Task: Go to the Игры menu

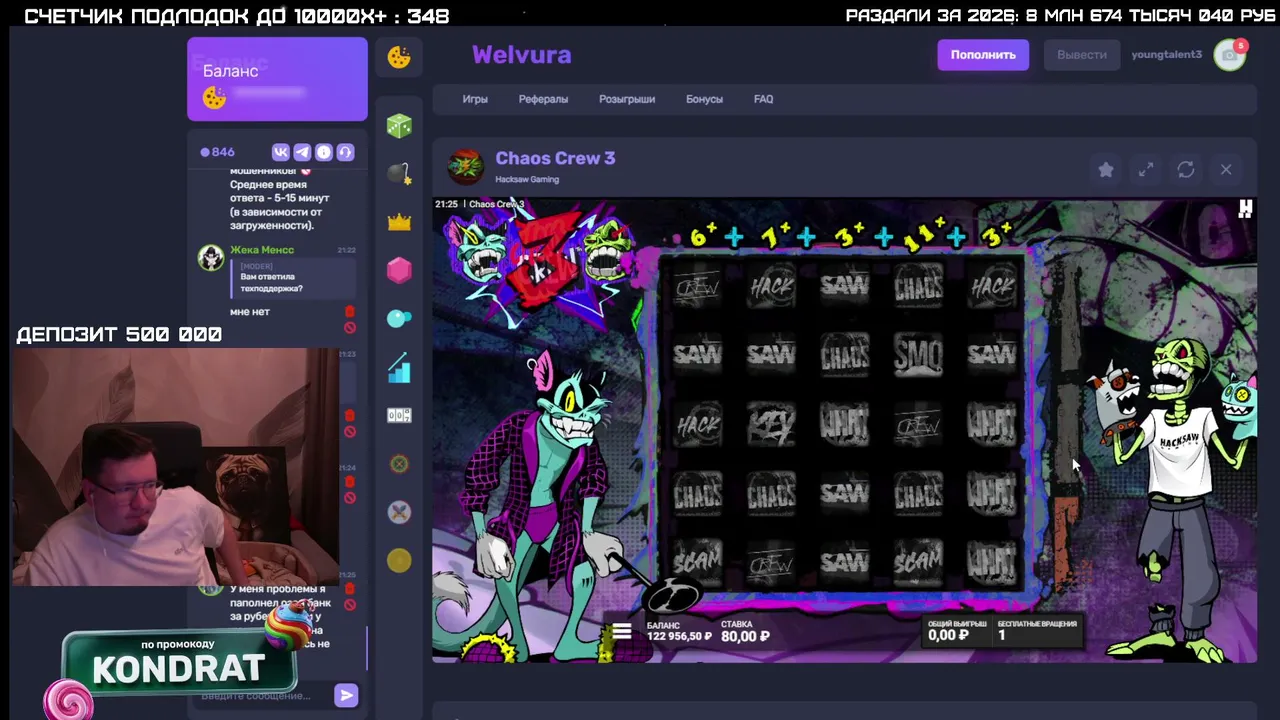Action: click(x=475, y=99)
